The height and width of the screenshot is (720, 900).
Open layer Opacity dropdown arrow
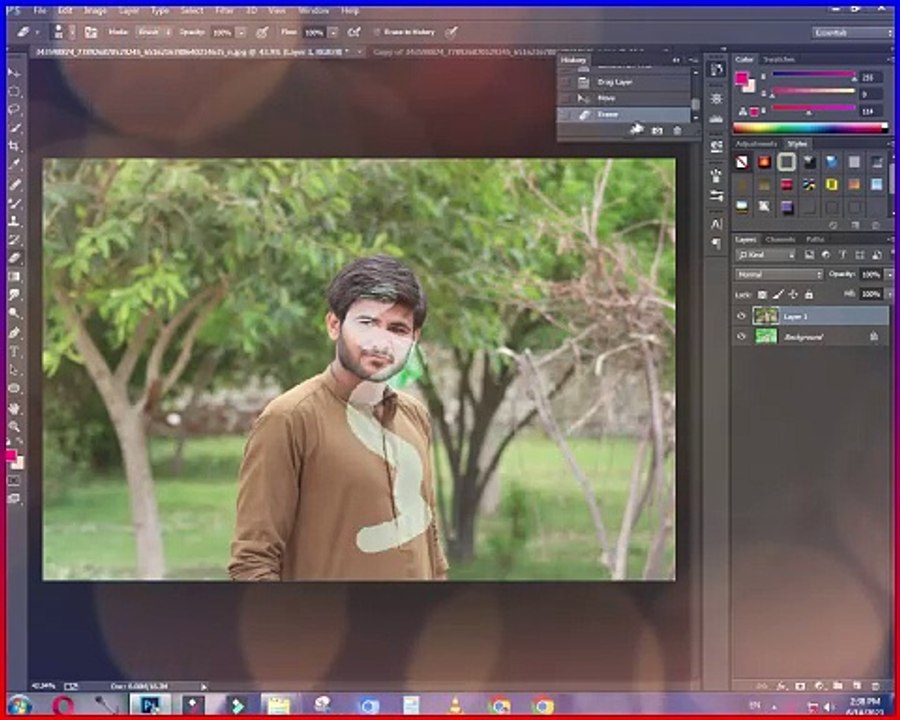889,274
